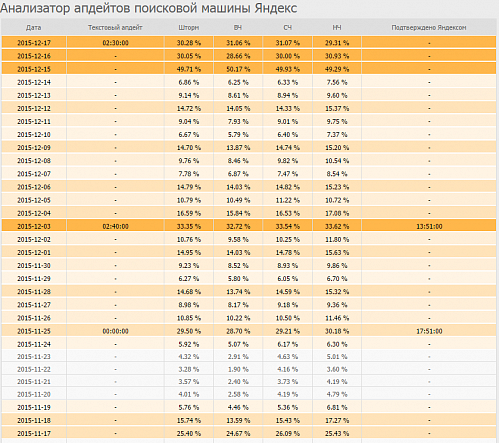Click Yandex confirmation time 17:51:00

[429, 331]
